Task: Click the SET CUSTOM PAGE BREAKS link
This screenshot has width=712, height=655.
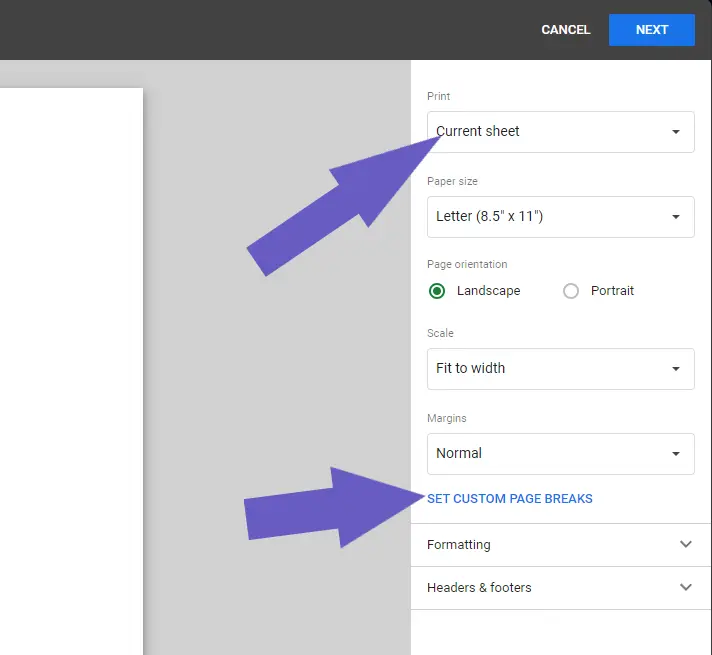Action: click(509, 499)
